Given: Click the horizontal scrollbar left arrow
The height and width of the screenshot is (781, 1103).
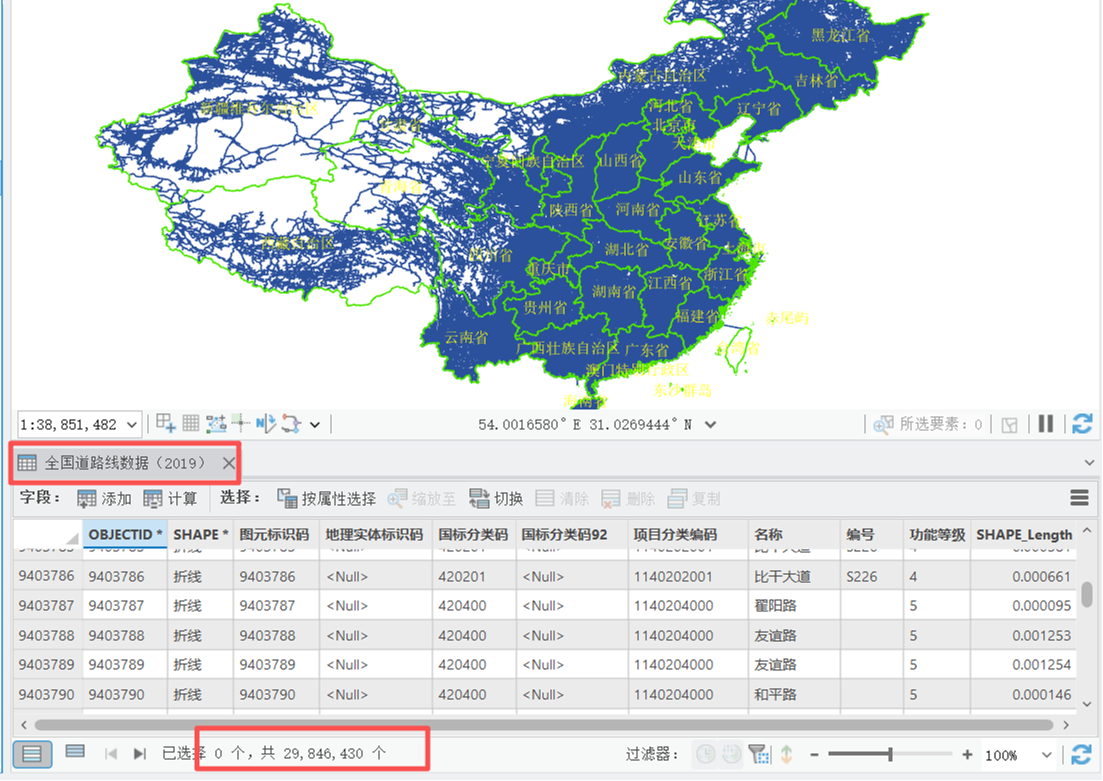Looking at the screenshot, I should pyautogui.click(x=24, y=725).
